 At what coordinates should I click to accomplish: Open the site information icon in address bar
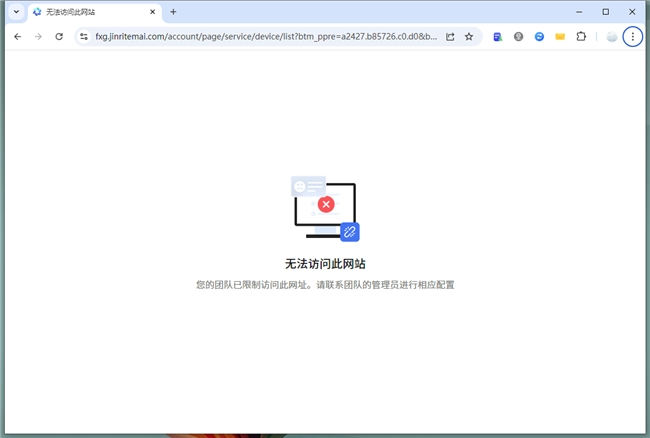tap(84, 36)
